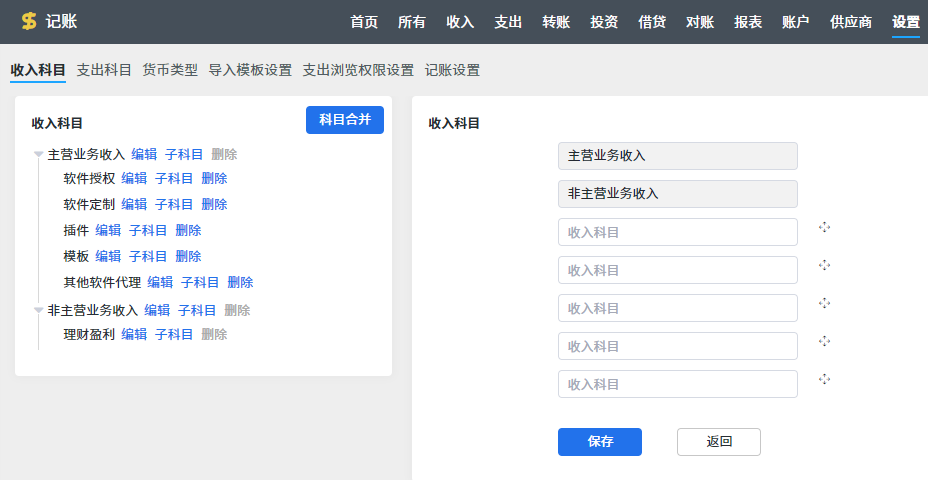Collapse the 非主营业务收入 tree node
This screenshot has height=480, width=928.
tap(38, 311)
